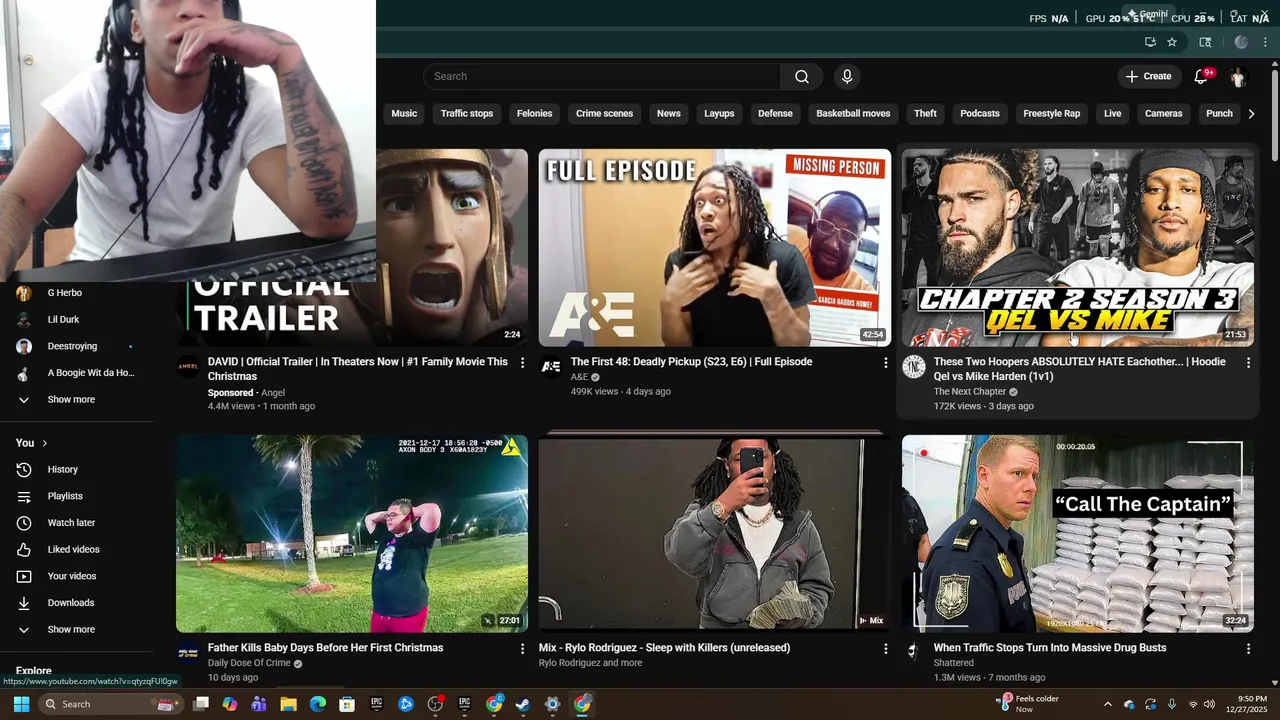Open Chrome three-dot menu
This screenshot has width=1280, height=720.
tap(1266, 42)
